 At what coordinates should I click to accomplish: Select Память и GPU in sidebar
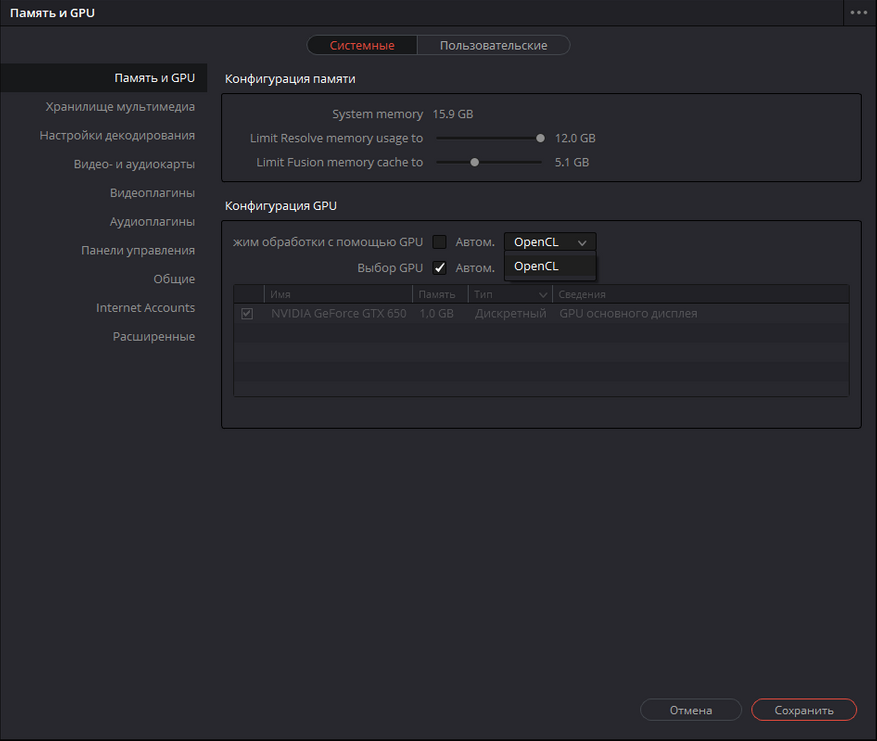click(103, 78)
